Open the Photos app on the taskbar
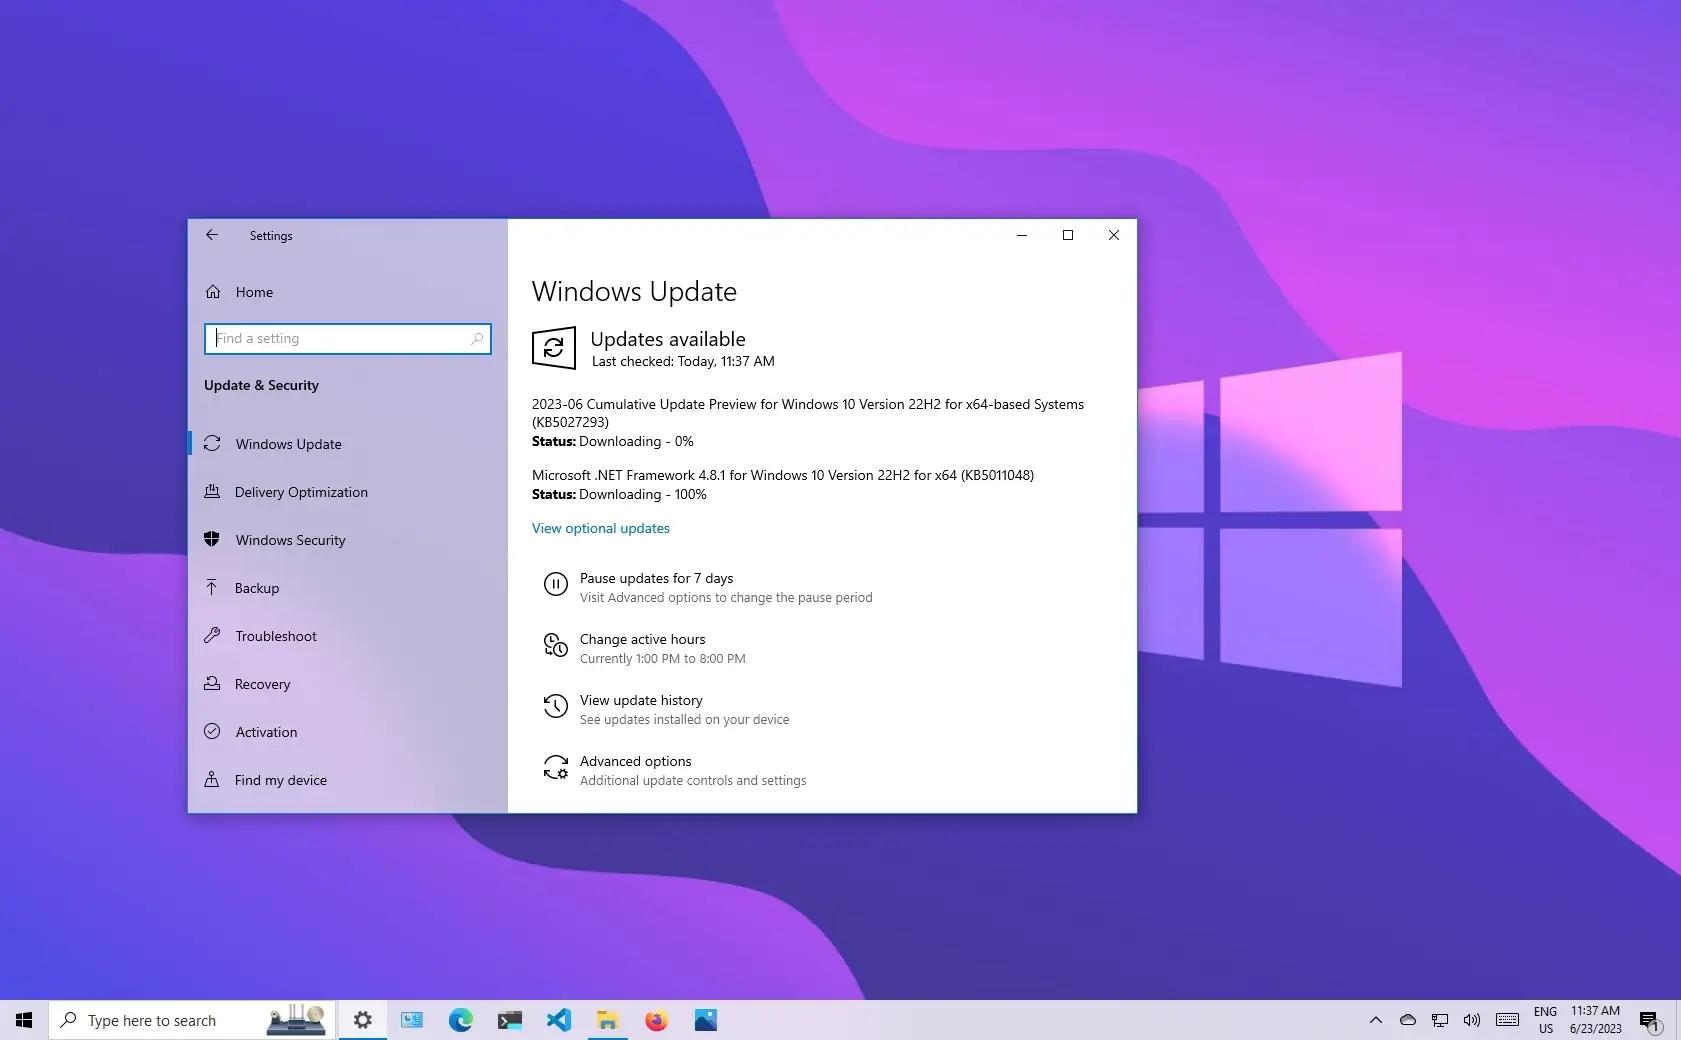Viewport: 1681px width, 1040px height. pyautogui.click(x=706, y=1020)
